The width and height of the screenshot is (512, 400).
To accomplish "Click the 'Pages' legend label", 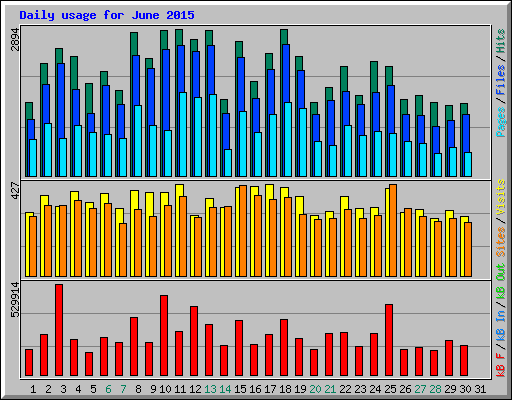I will tap(501, 122).
